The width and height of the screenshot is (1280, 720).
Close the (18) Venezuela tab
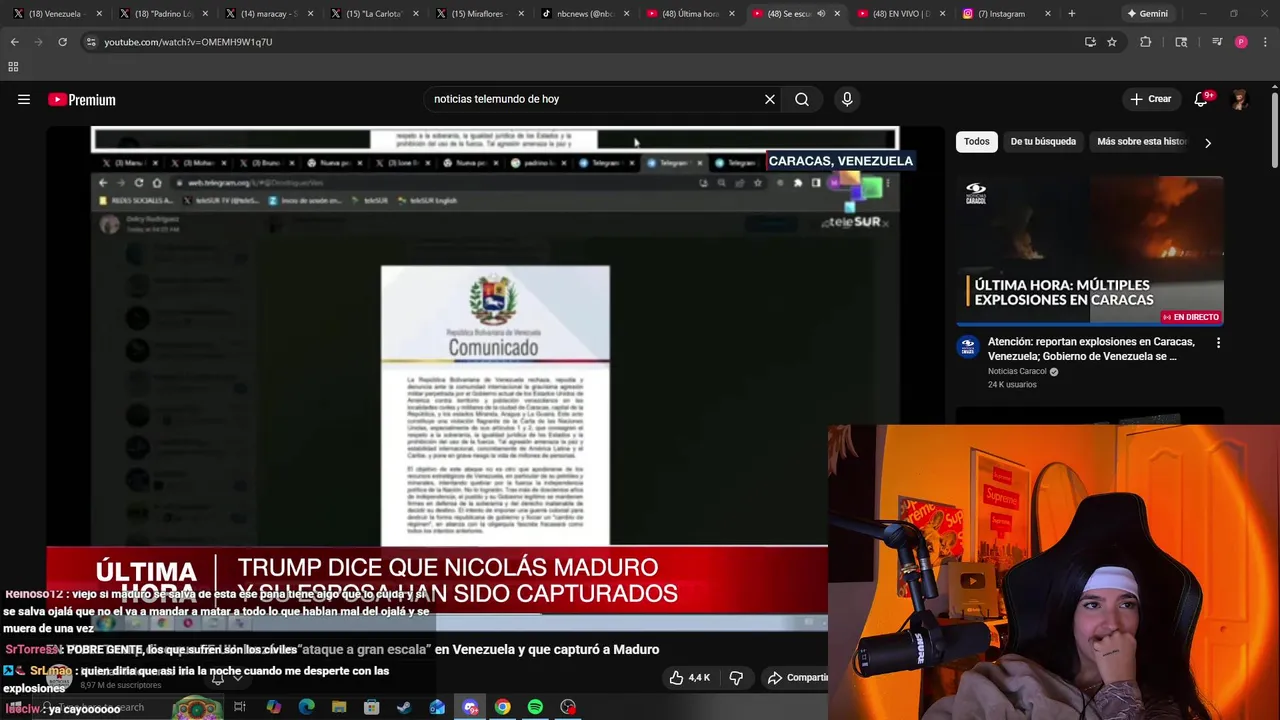[99, 14]
